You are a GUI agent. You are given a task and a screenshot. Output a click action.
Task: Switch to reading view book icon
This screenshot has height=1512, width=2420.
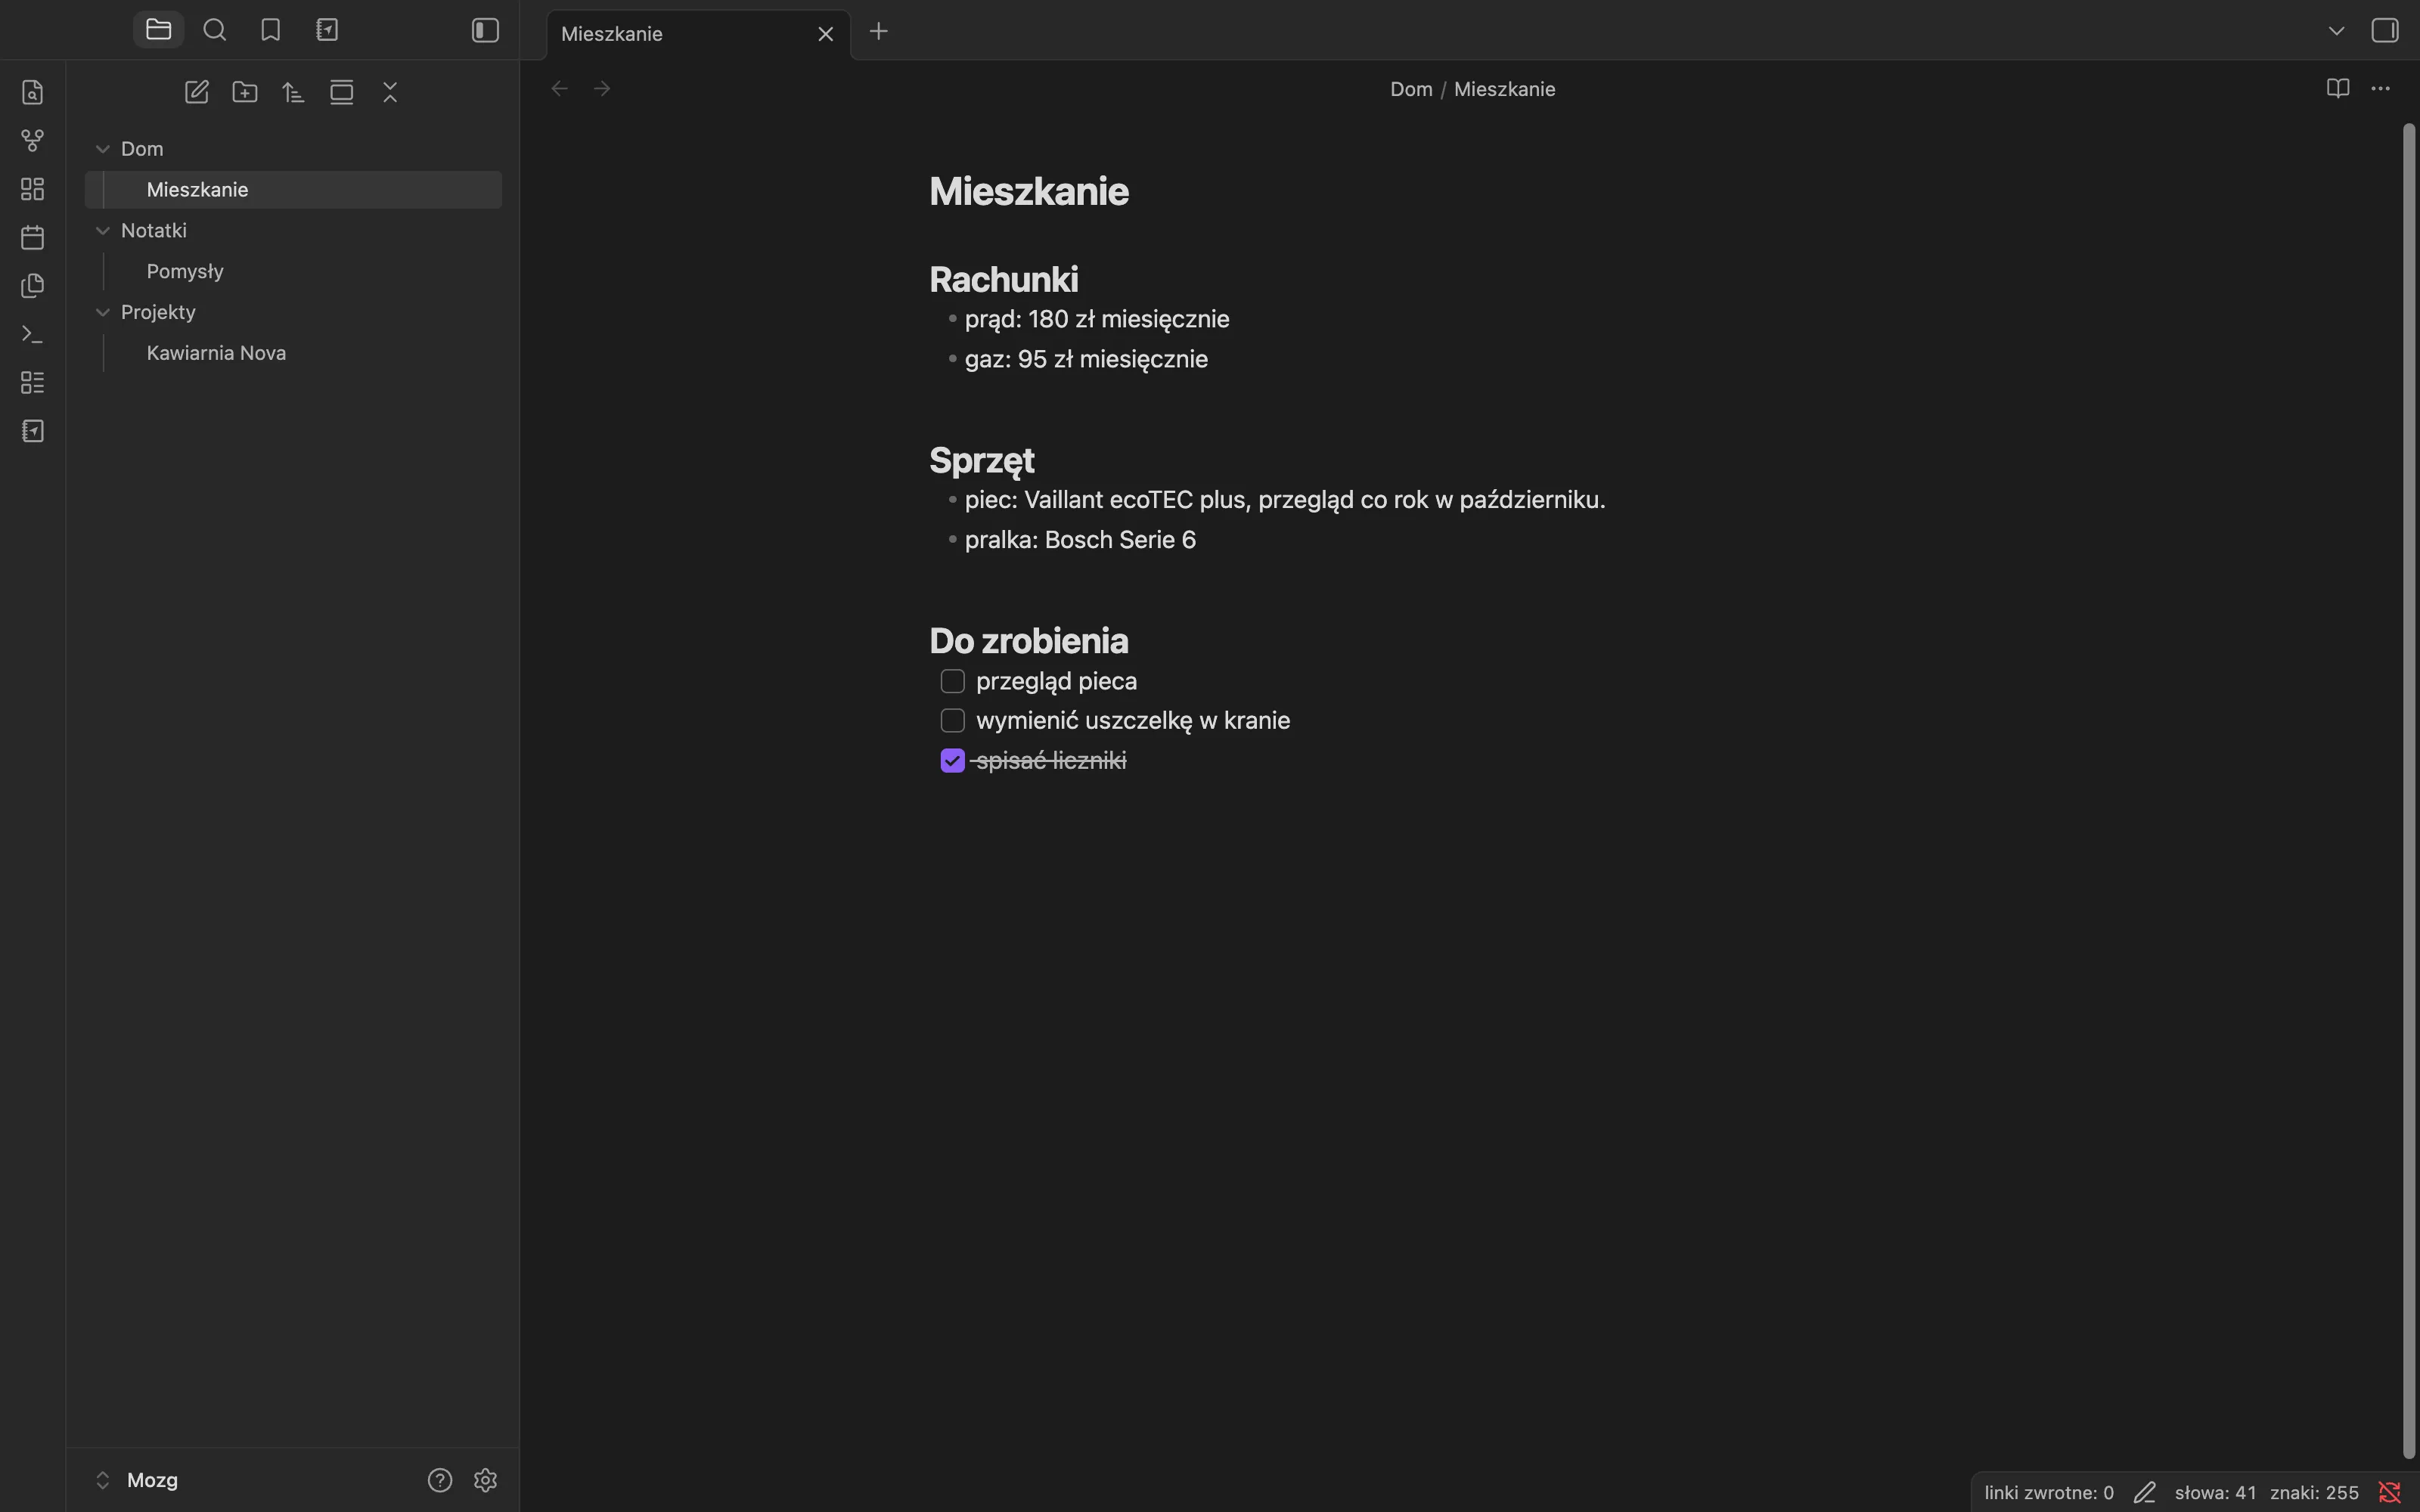coord(2337,89)
